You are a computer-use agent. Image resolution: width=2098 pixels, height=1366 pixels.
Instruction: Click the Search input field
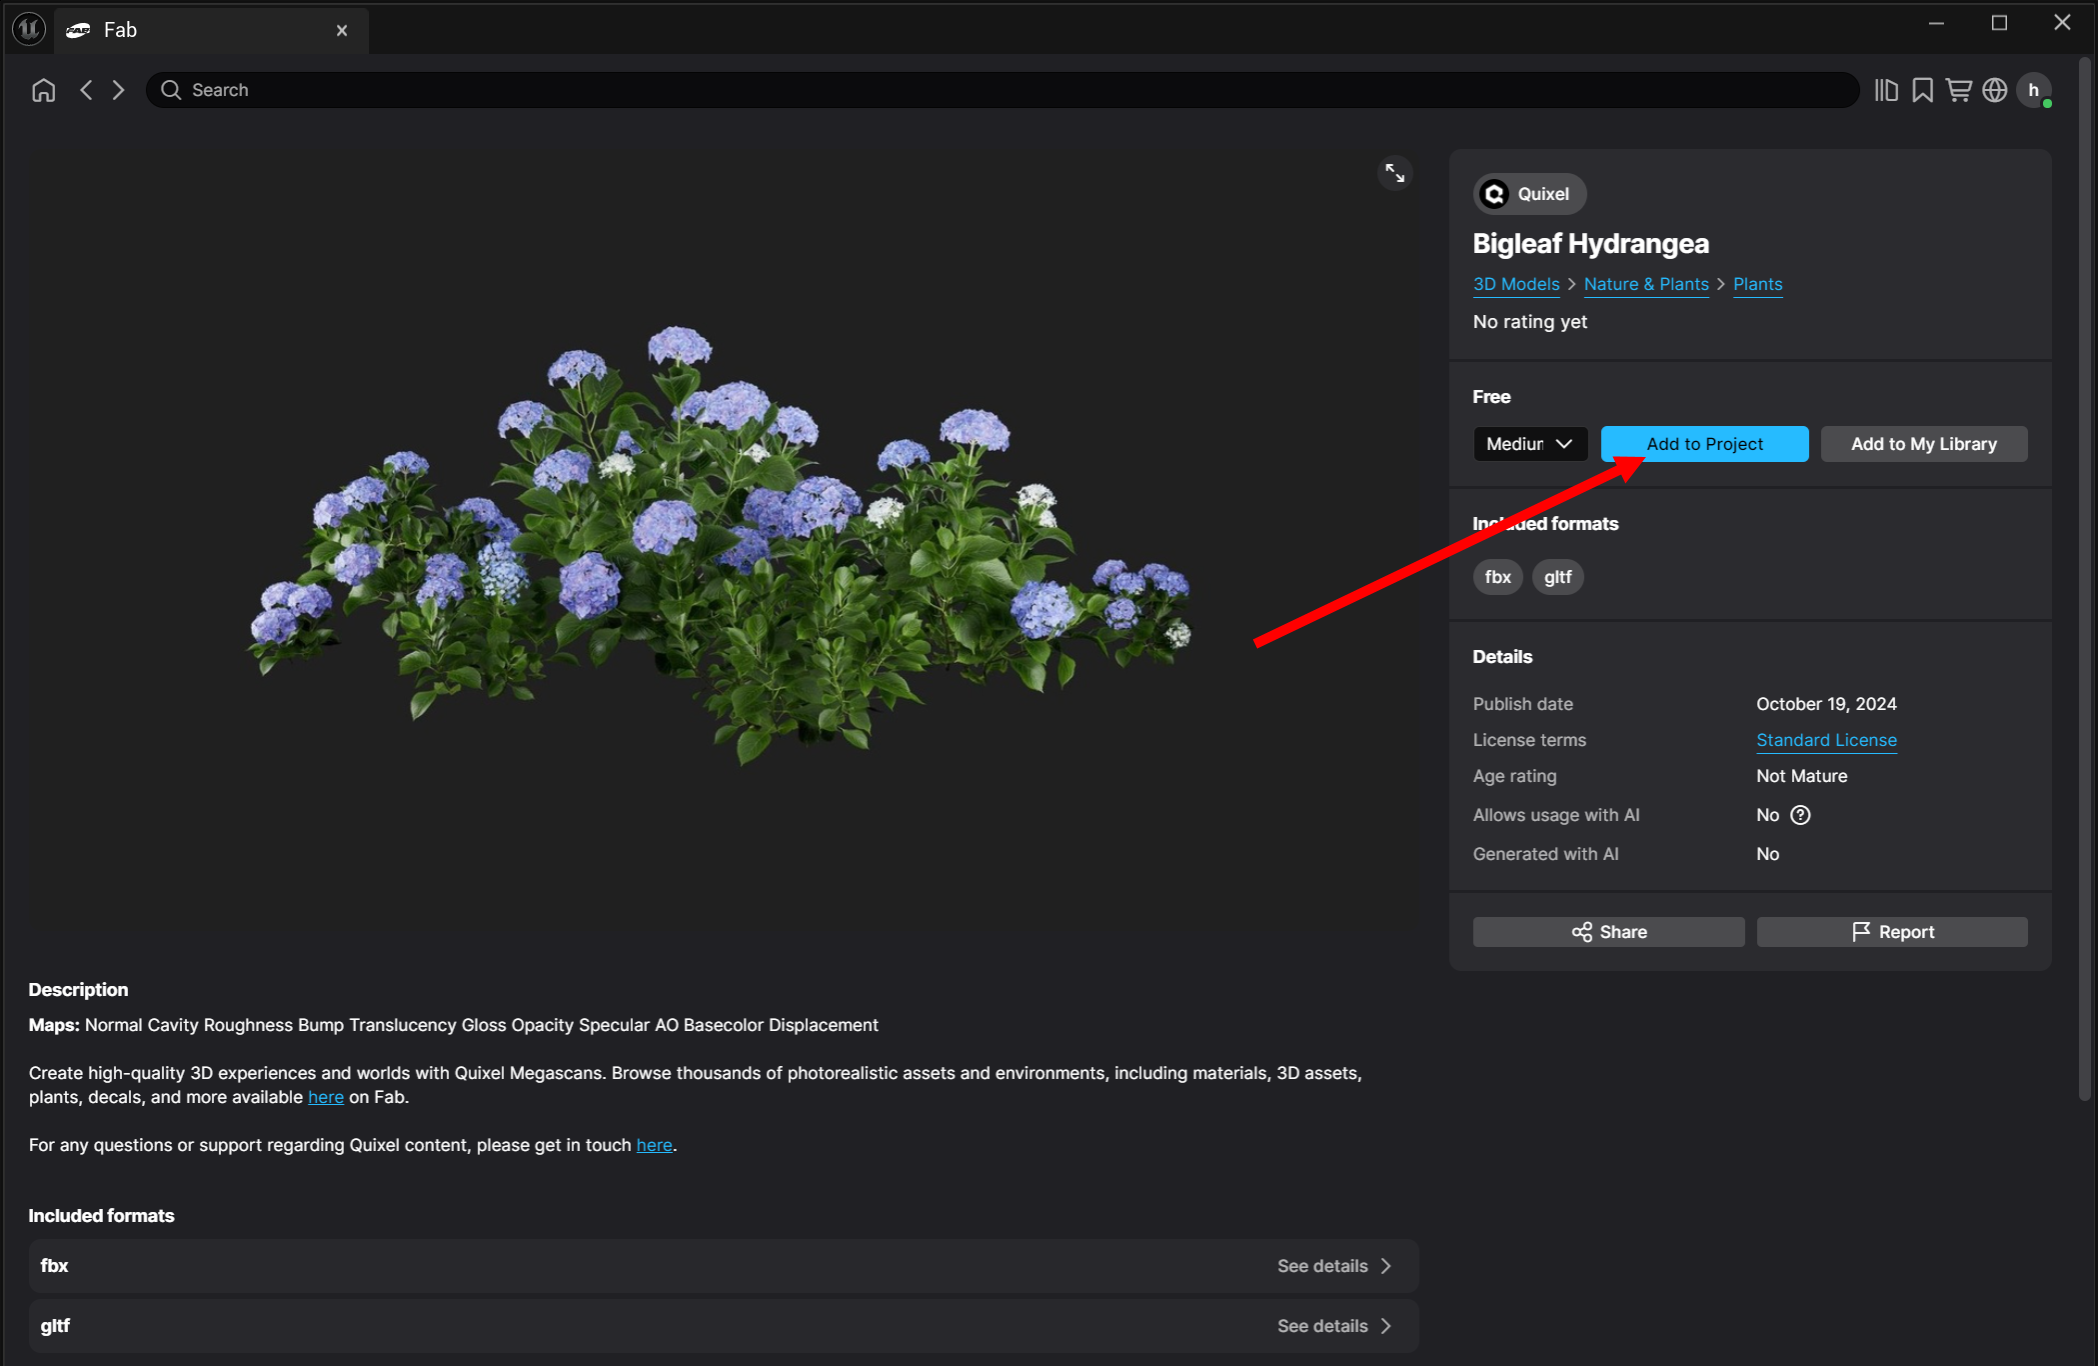coord(1000,90)
